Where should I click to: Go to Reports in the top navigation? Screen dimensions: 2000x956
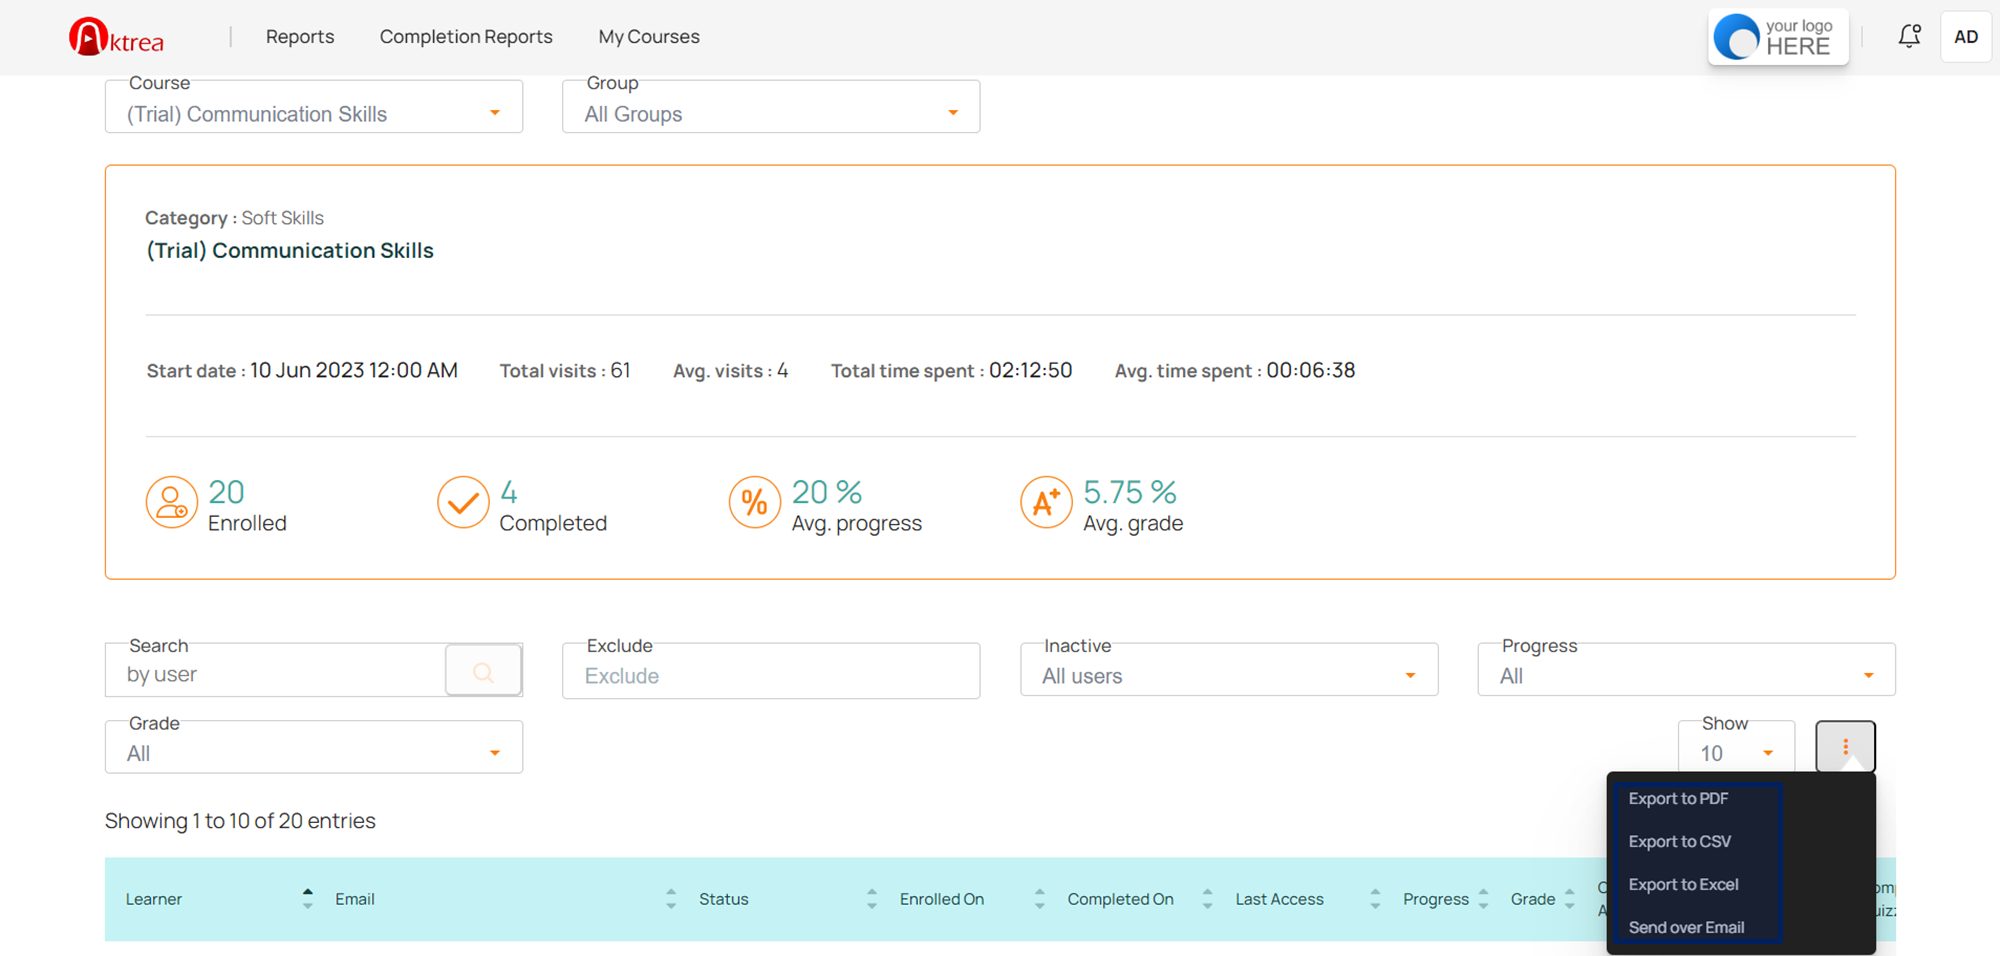[x=300, y=37]
